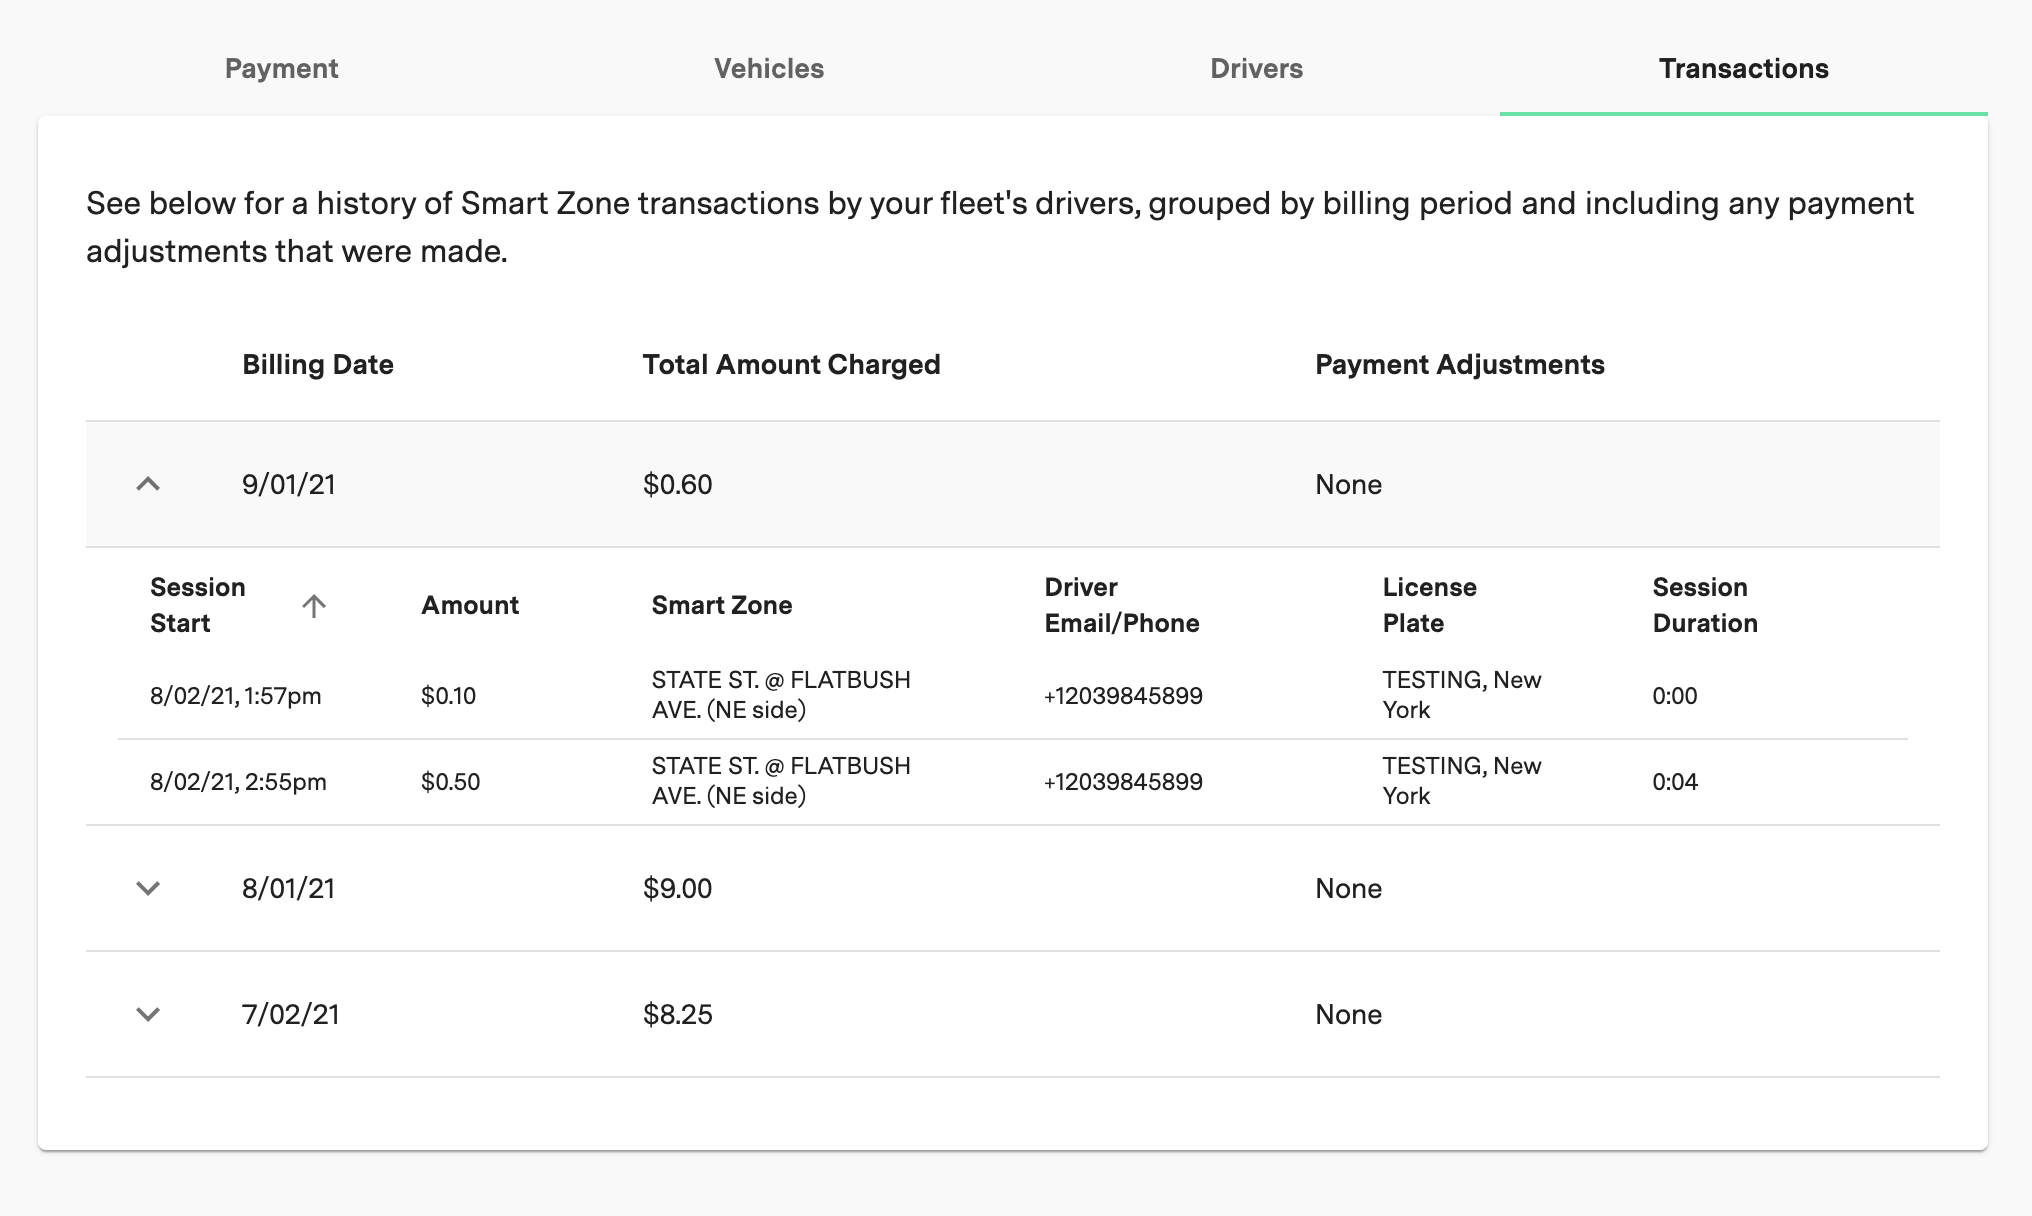Click the Payment Adjustments column header

click(x=1459, y=365)
